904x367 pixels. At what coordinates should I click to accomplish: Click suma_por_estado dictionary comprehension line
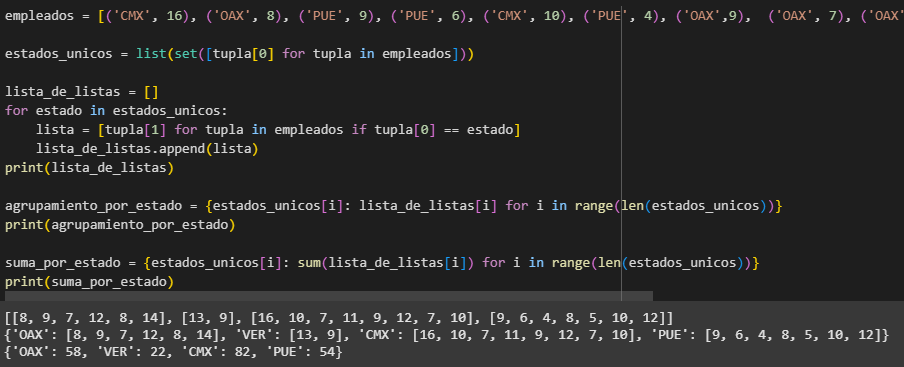(x=382, y=263)
